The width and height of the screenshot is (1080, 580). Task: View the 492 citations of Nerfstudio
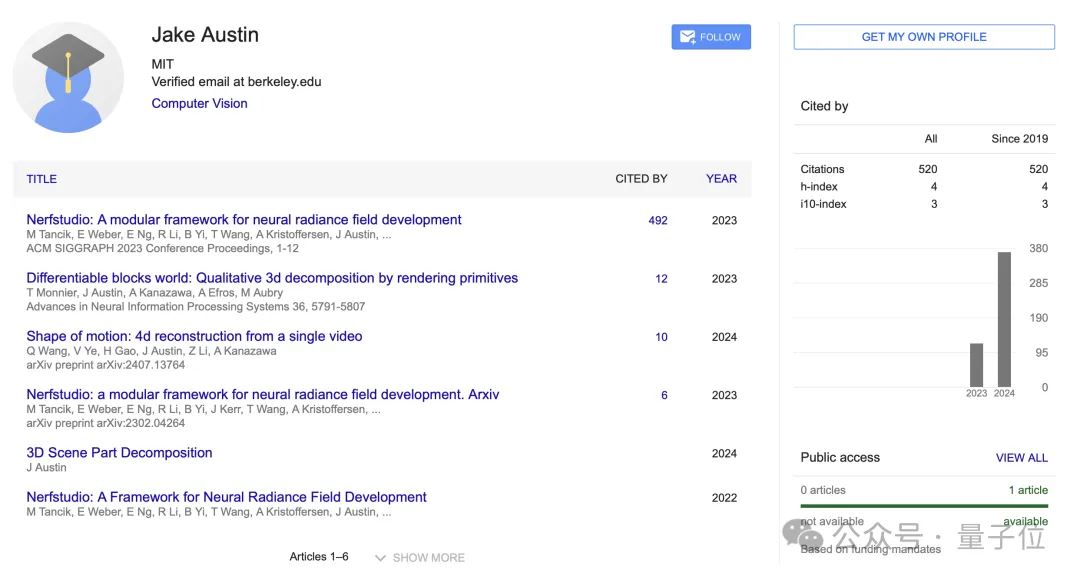657,221
